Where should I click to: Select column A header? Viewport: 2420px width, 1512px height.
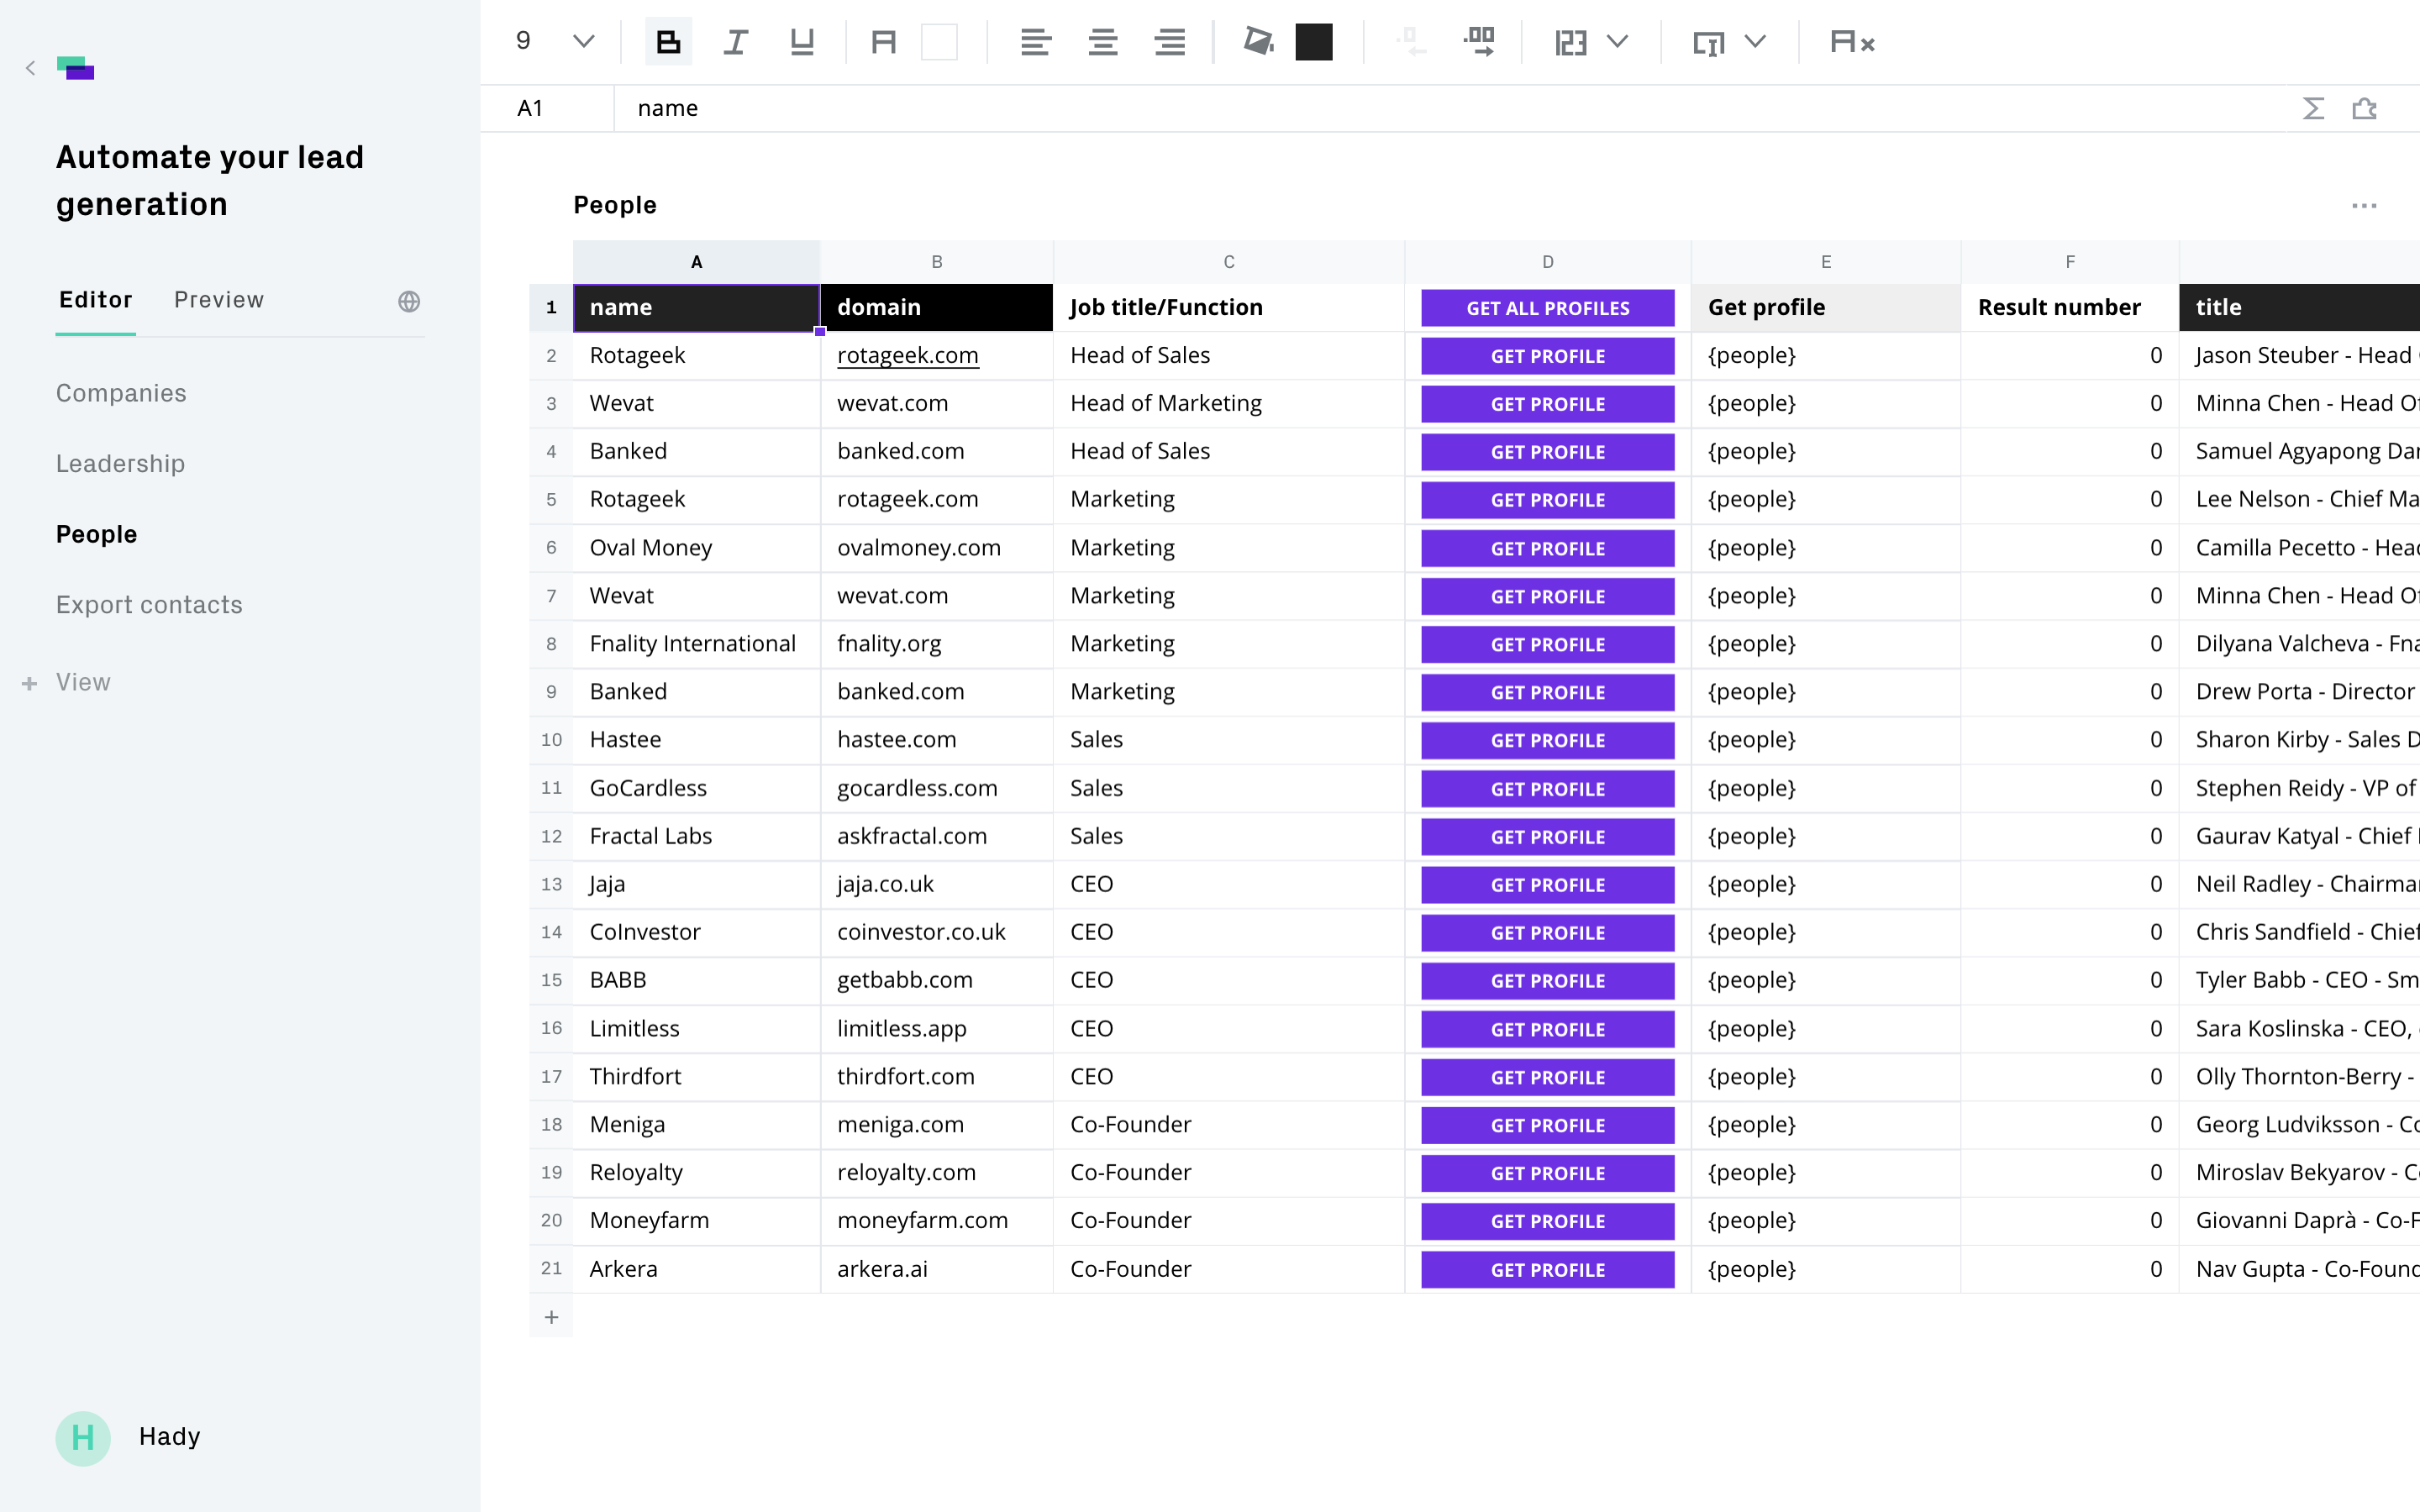tap(696, 262)
